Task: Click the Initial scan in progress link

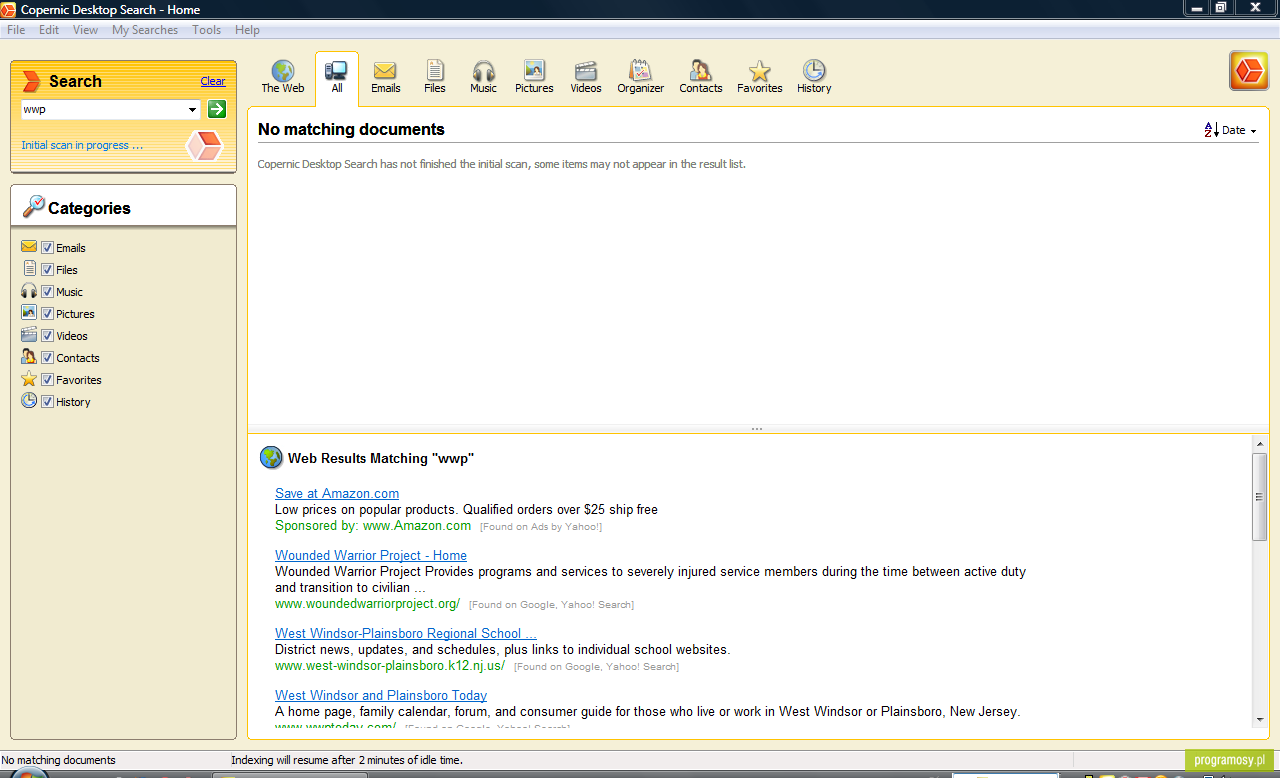Action: click(82, 145)
